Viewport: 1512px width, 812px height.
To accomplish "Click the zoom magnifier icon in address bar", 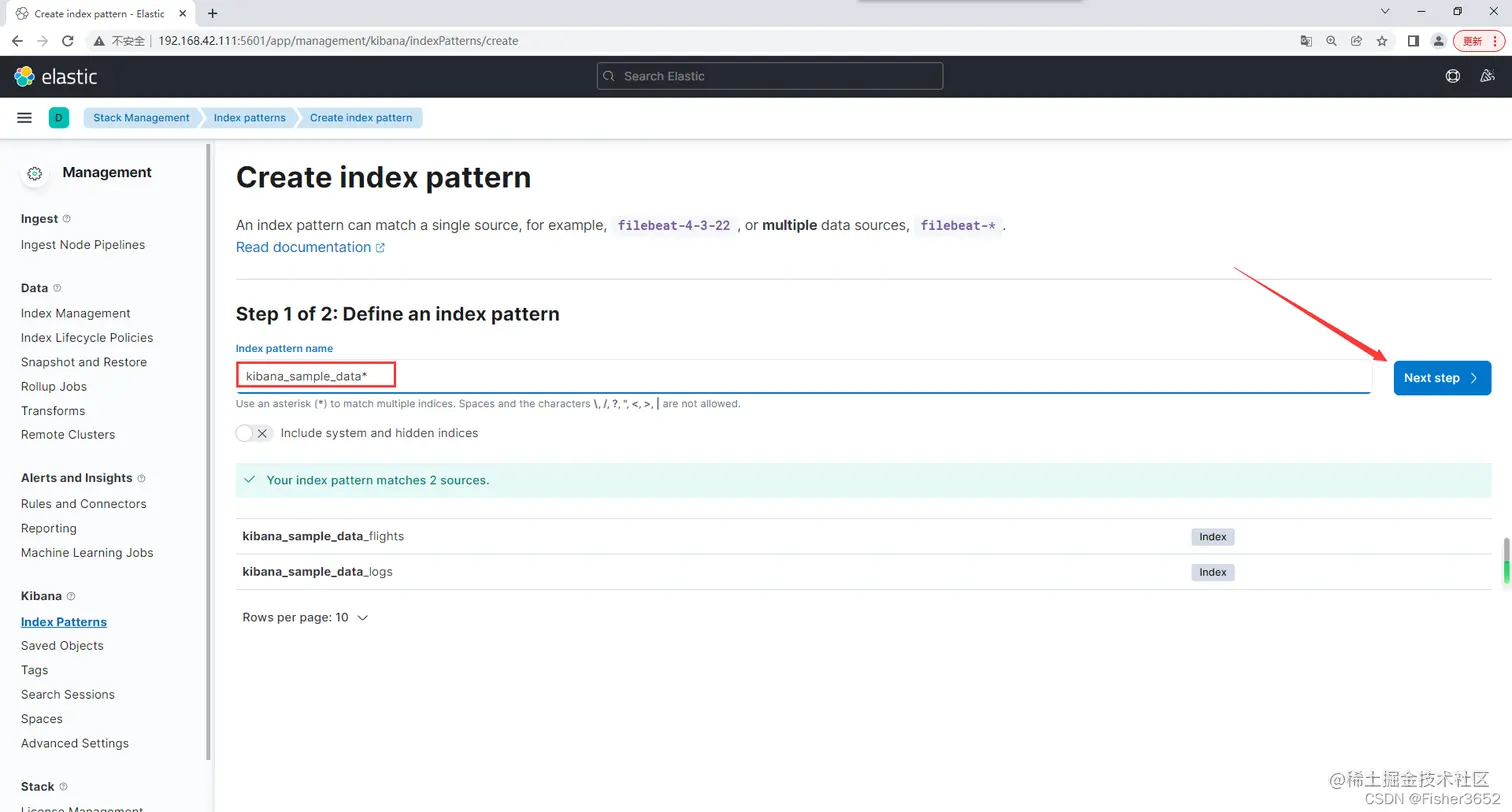I will click(x=1331, y=41).
